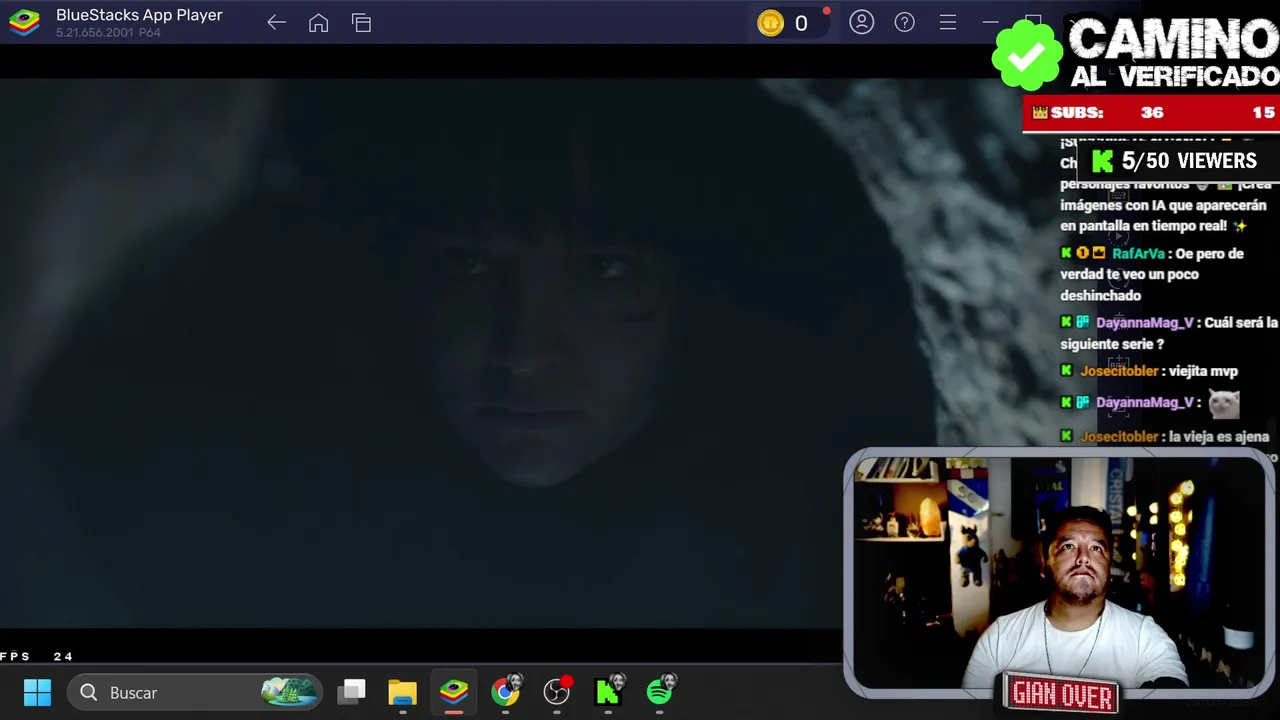Image resolution: width=1280 pixels, height=720 pixels.
Task: Open Windows Task View
Action: pos(352,692)
